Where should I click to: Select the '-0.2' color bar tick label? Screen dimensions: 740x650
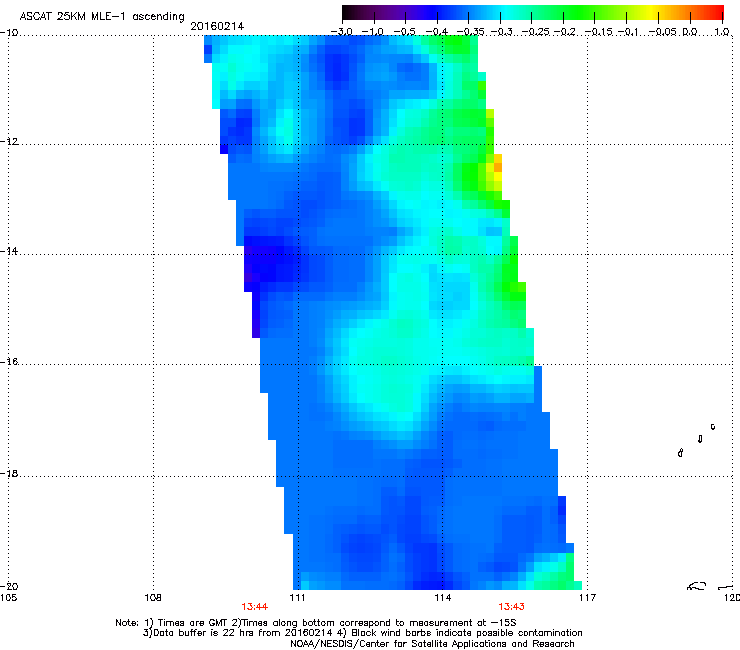coord(565,32)
